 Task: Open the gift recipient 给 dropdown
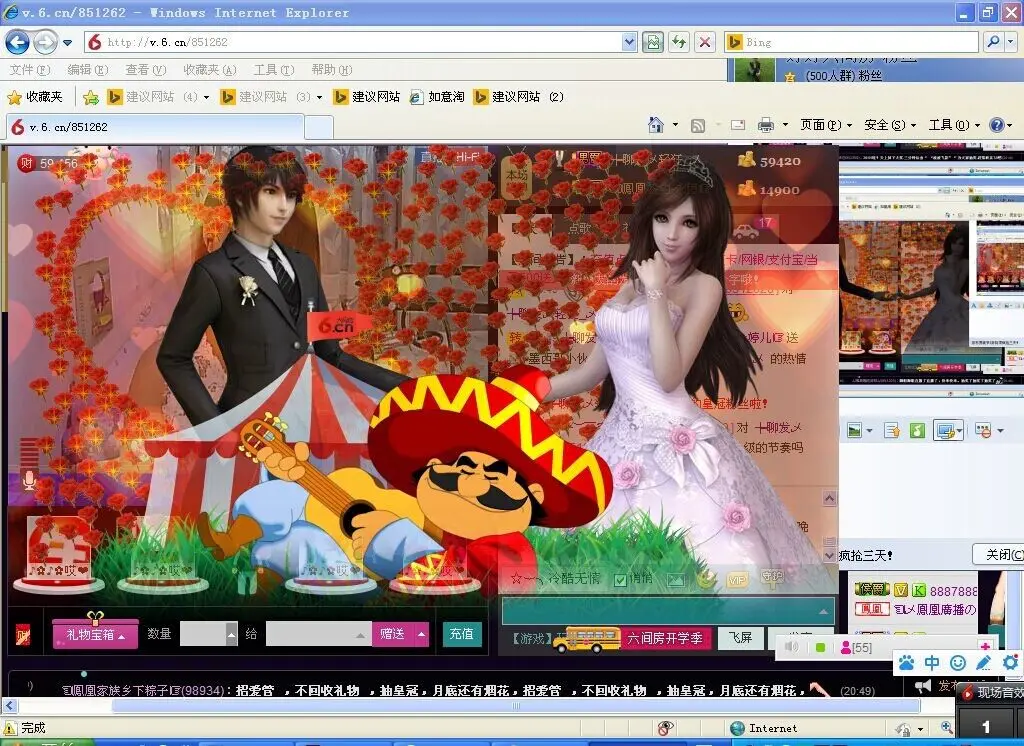pos(360,635)
